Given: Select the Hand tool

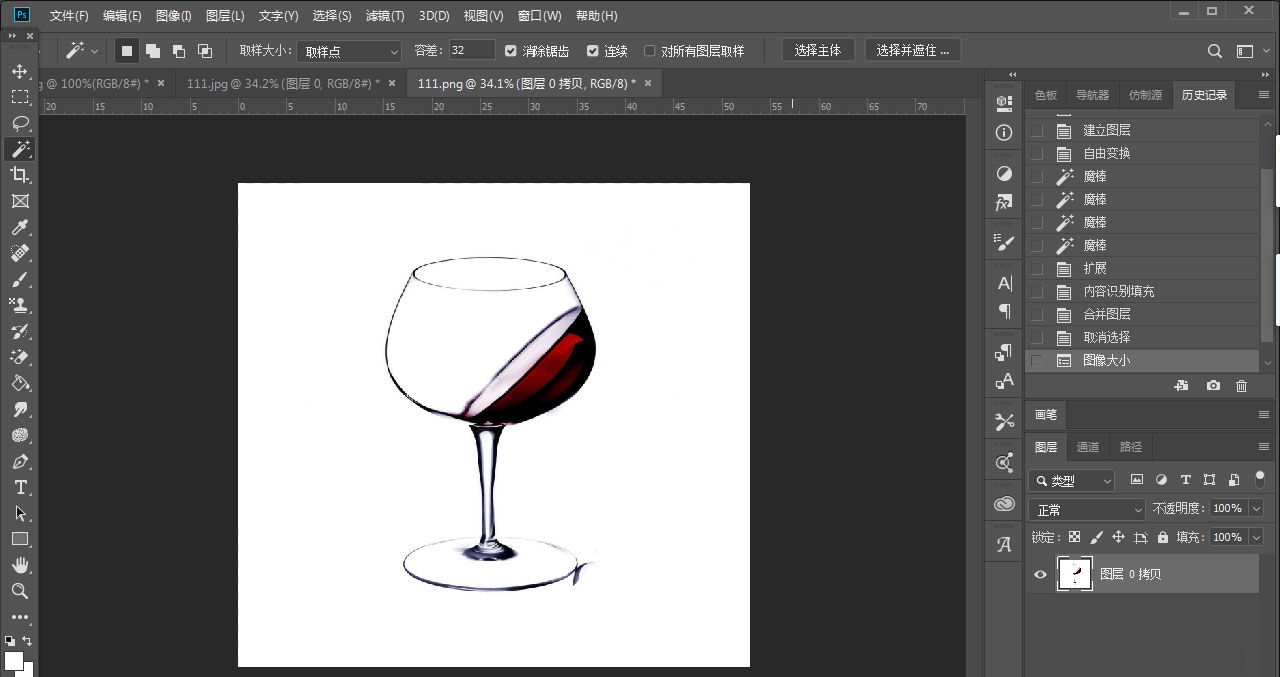Looking at the screenshot, I should coord(19,565).
